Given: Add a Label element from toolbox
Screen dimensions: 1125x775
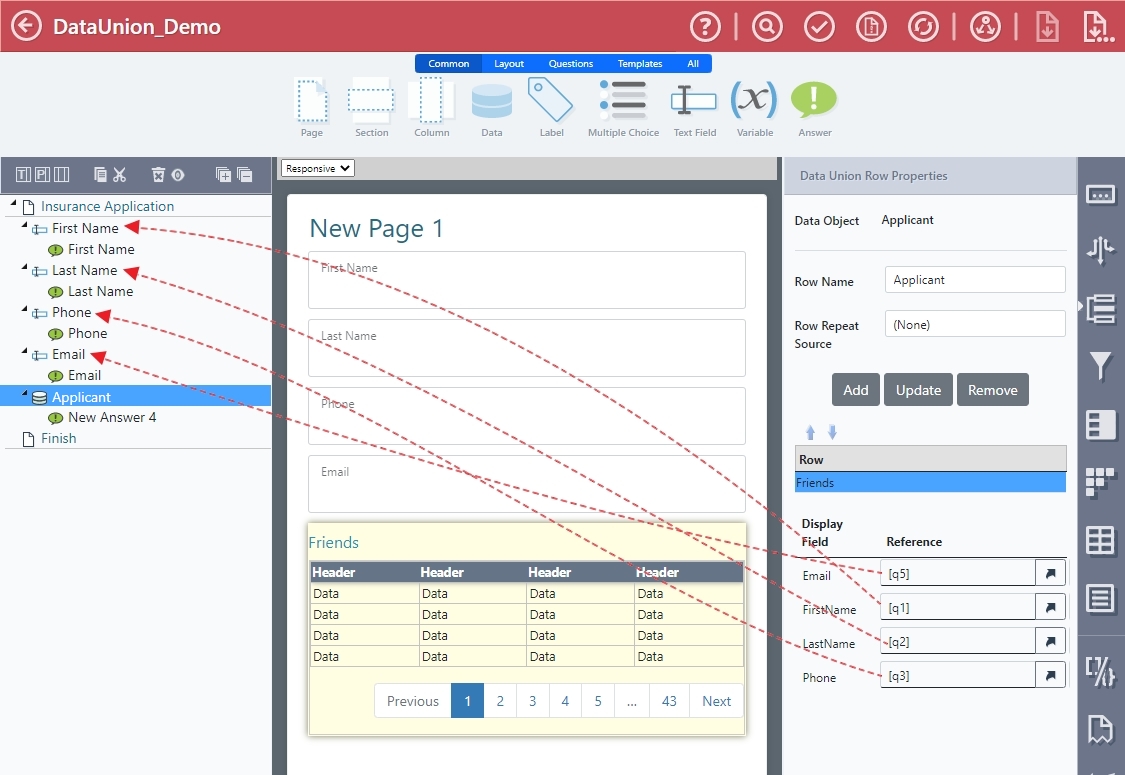Looking at the screenshot, I should [551, 108].
